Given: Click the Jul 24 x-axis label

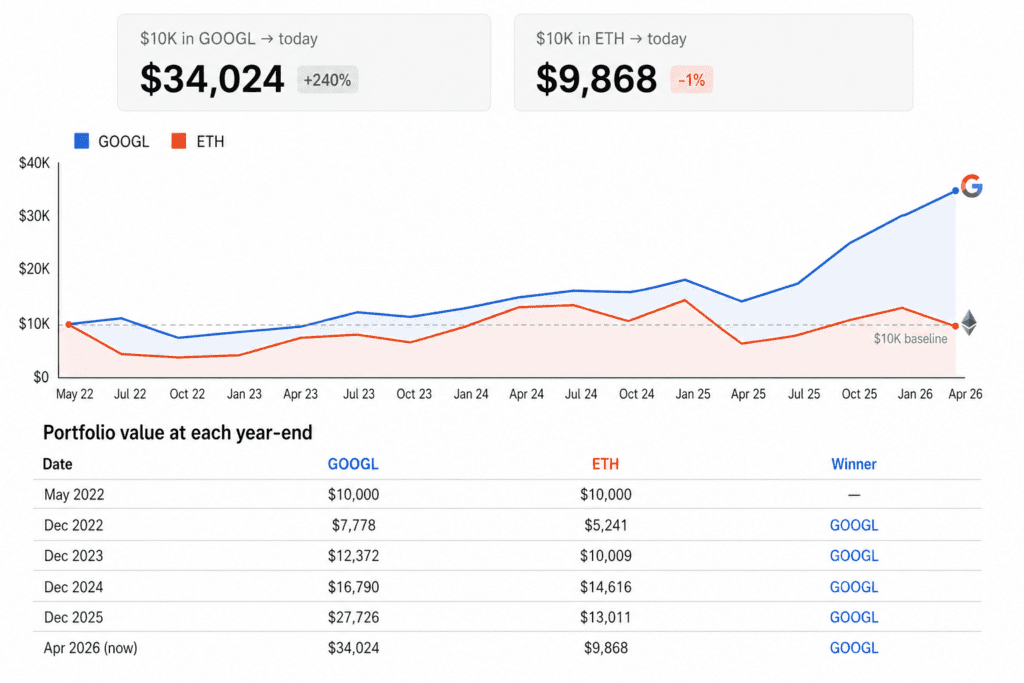Looking at the screenshot, I should tap(581, 394).
